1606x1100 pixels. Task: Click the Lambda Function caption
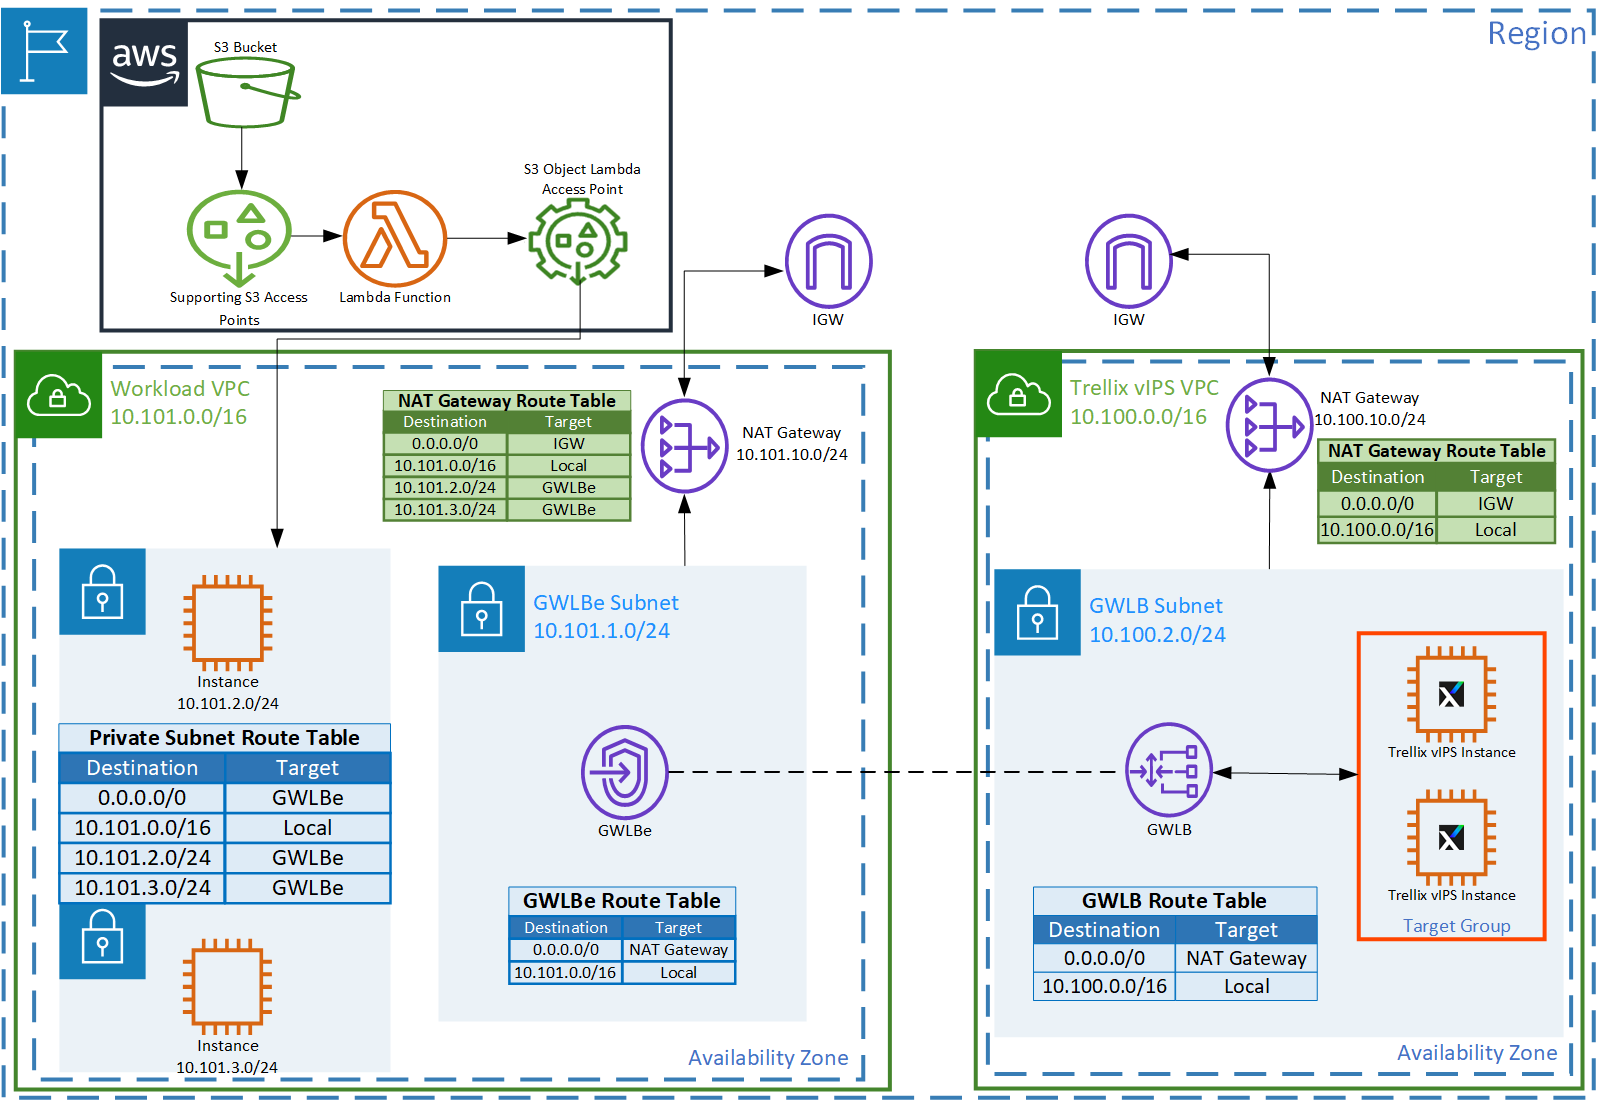coord(395,297)
